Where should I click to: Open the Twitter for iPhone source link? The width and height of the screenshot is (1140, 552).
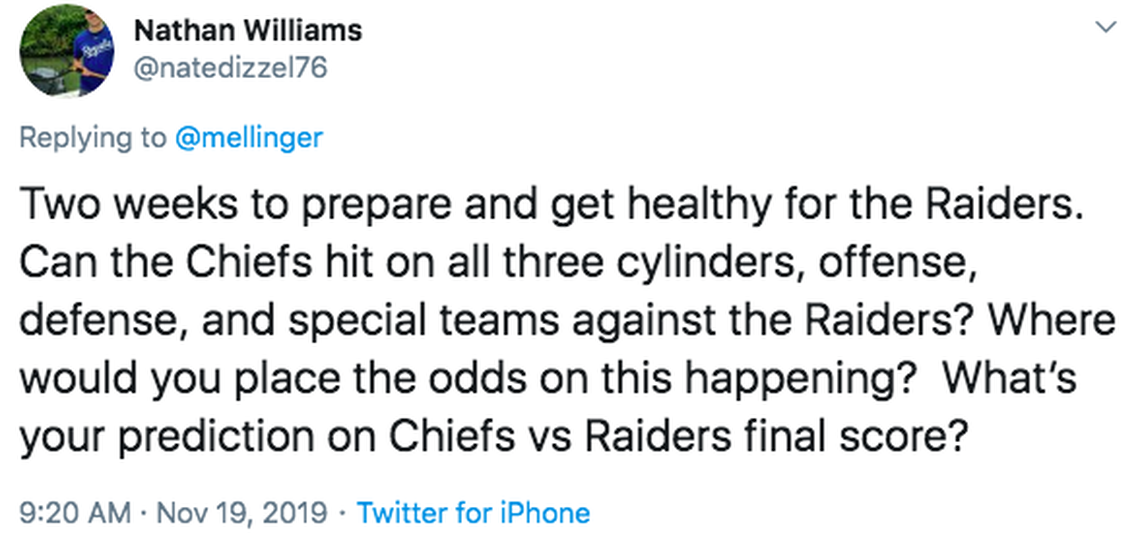pyautogui.click(x=473, y=513)
